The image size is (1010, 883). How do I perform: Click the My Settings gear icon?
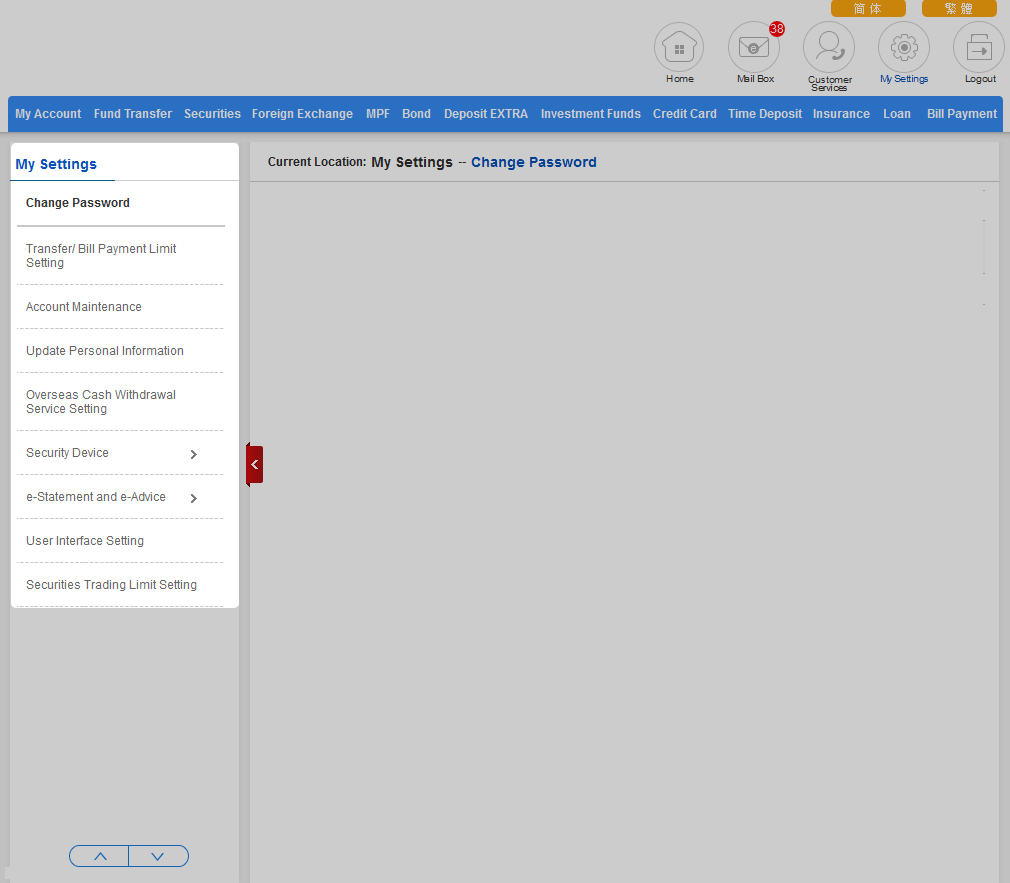tap(904, 48)
